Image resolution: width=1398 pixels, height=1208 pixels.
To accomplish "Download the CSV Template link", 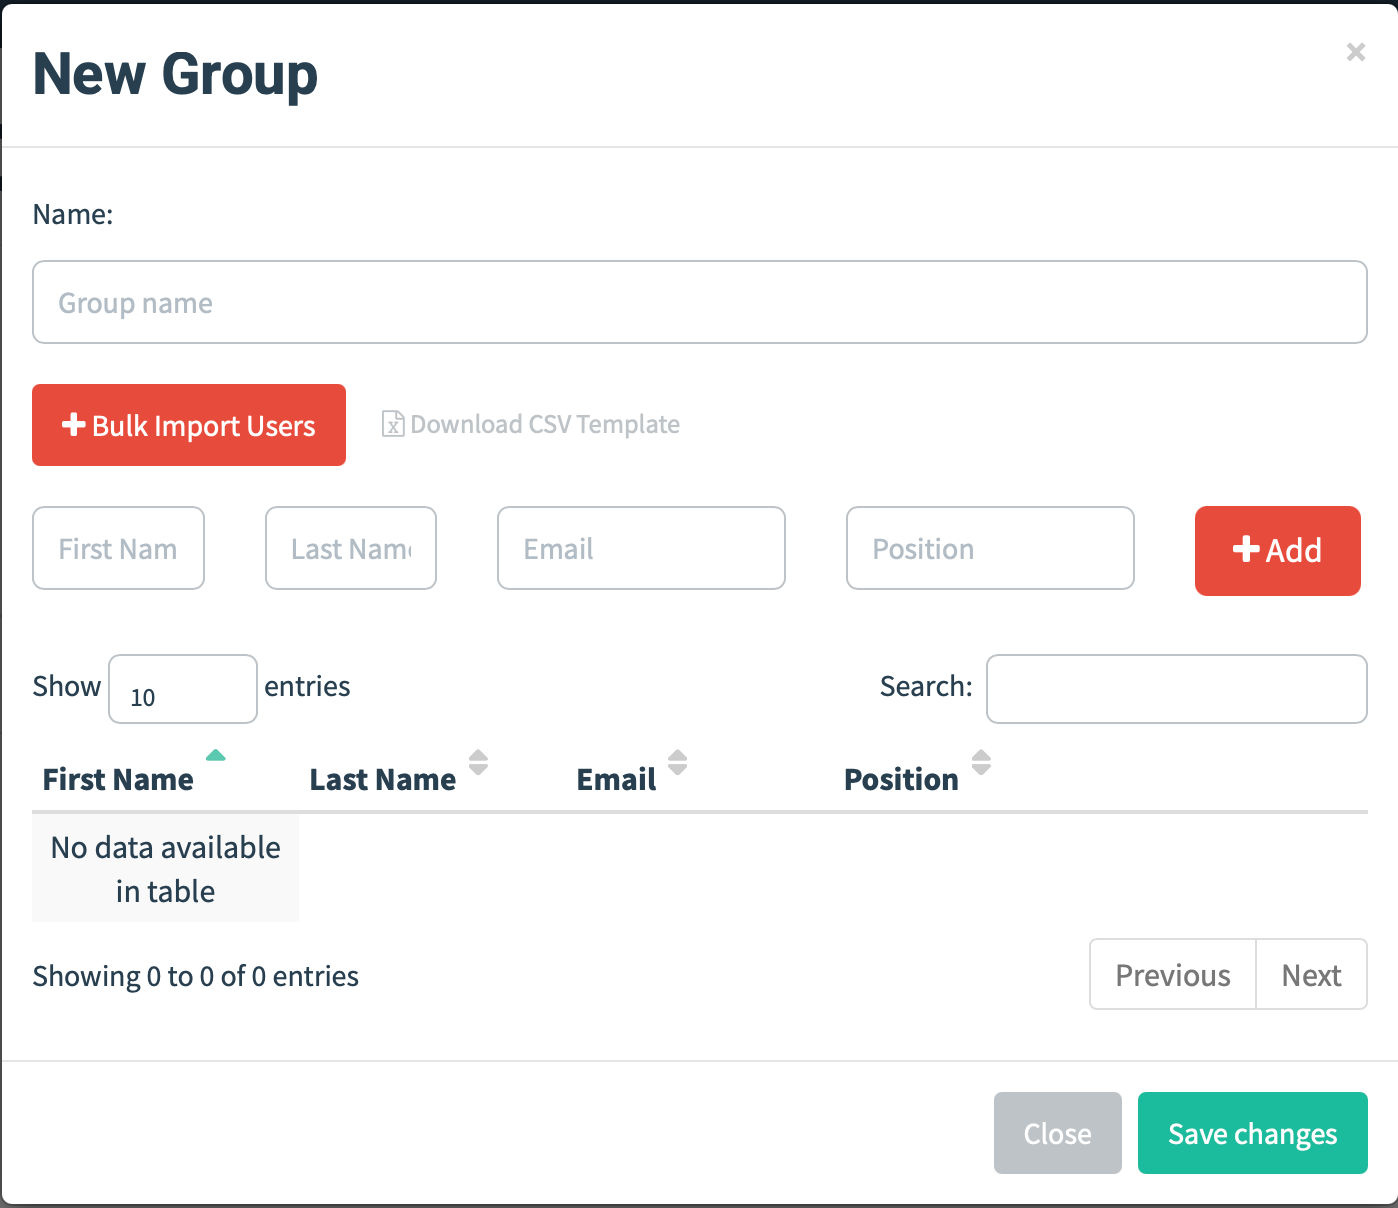I will pos(544,424).
